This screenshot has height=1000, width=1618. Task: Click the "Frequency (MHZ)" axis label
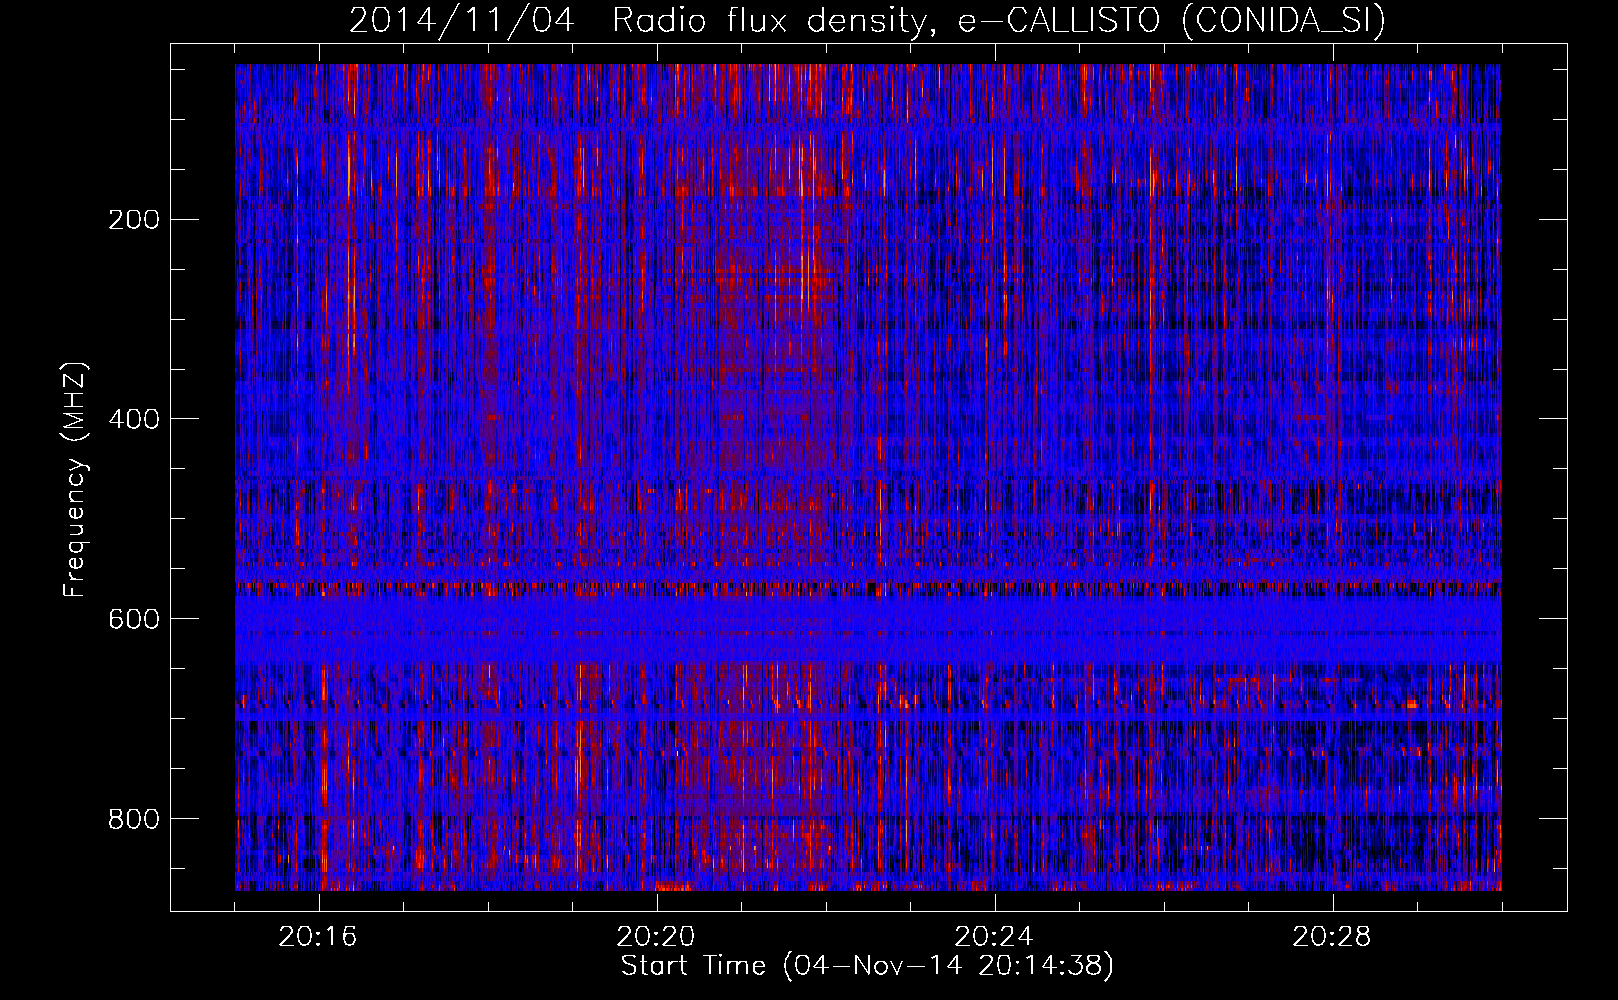coord(75,479)
